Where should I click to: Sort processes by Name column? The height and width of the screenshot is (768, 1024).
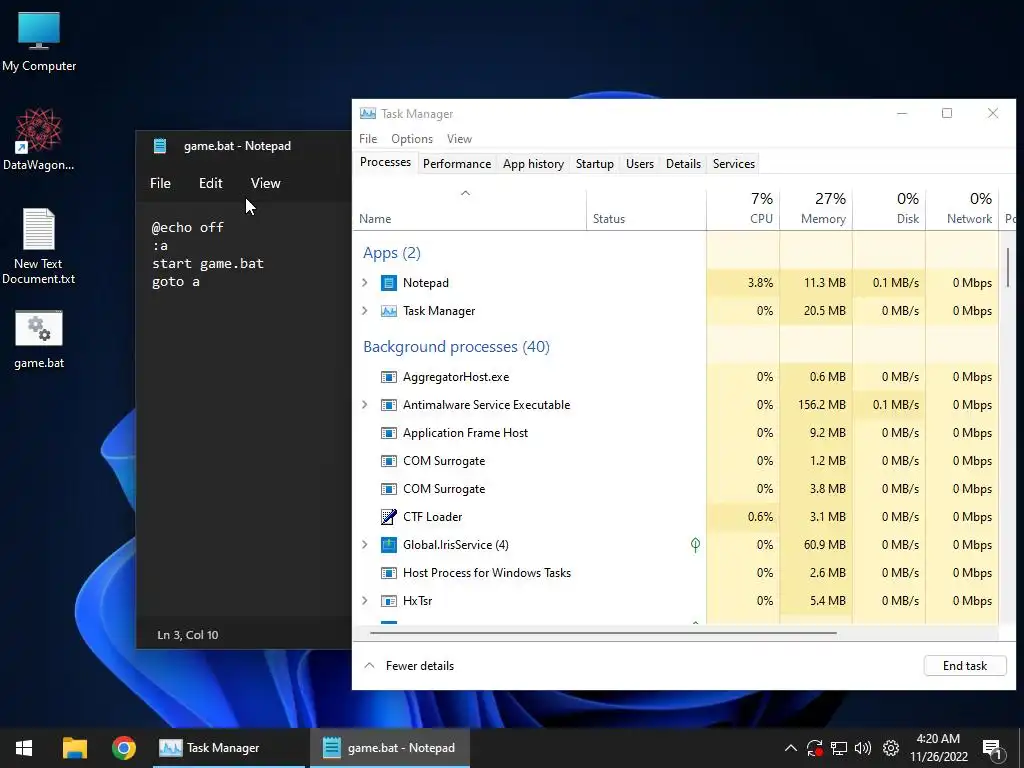(470, 209)
